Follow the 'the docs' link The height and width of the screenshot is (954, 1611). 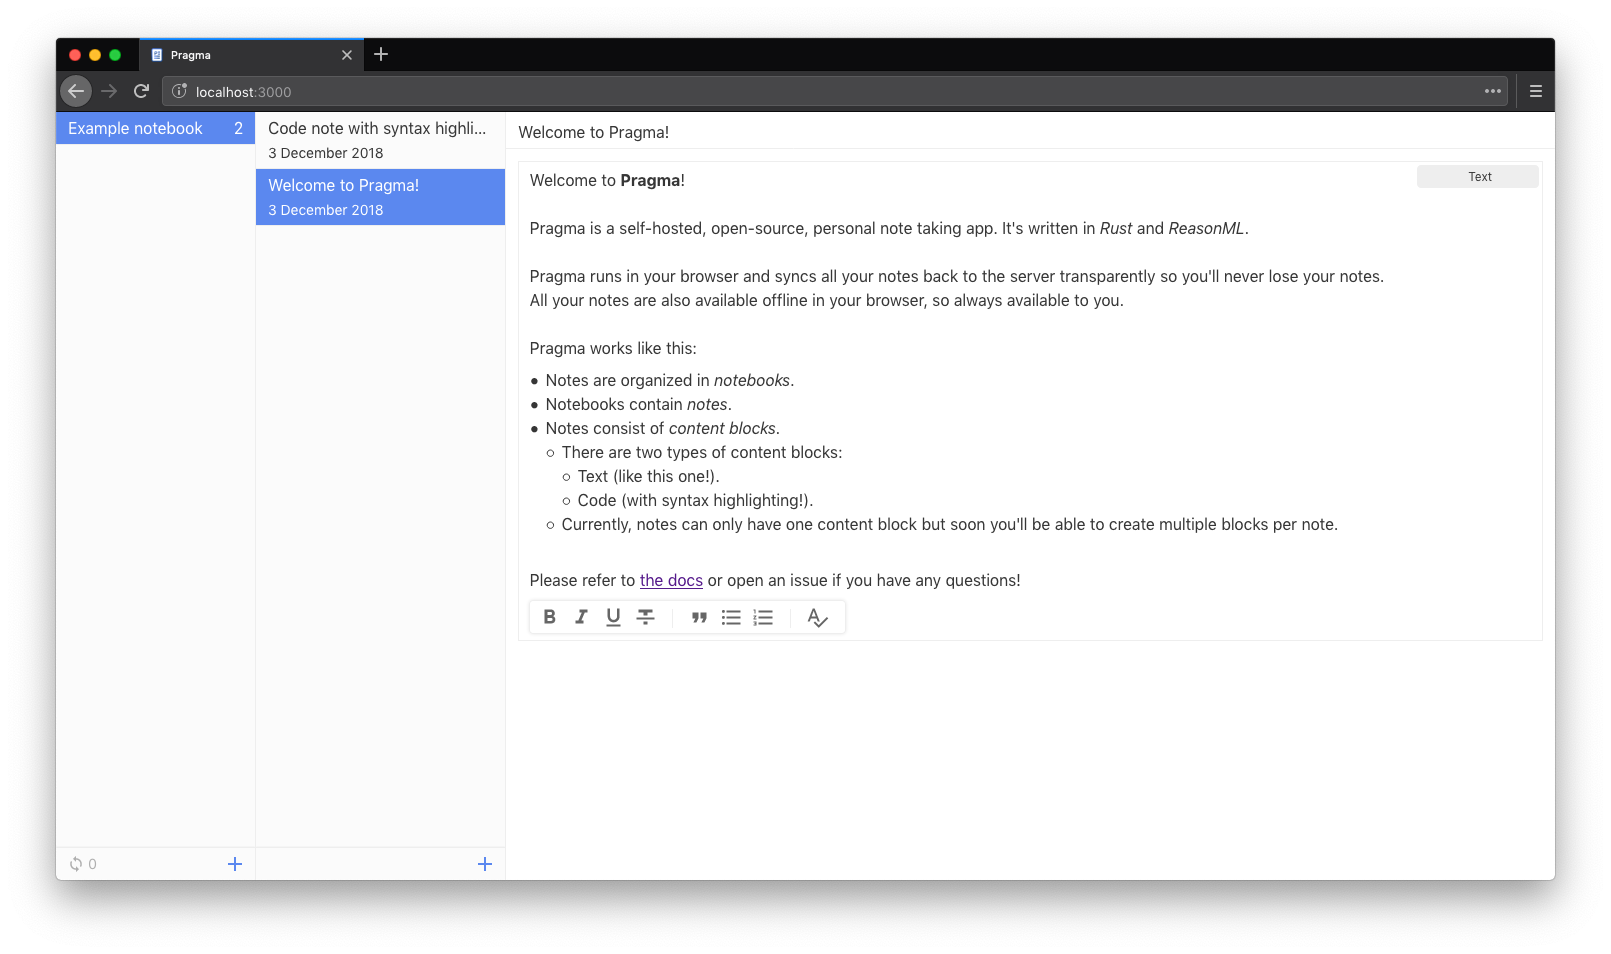tap(671, 580)
